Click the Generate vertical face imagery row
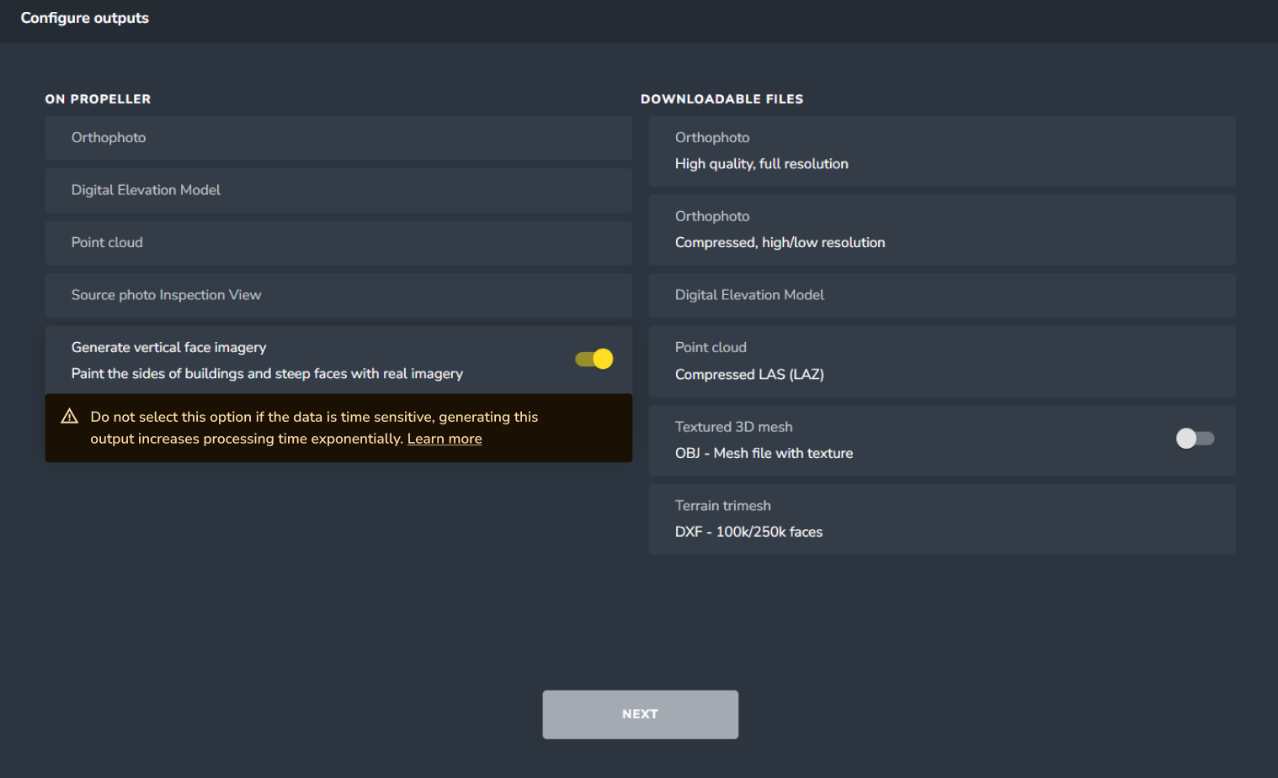 pyautogui.click(x=300, y=358)
